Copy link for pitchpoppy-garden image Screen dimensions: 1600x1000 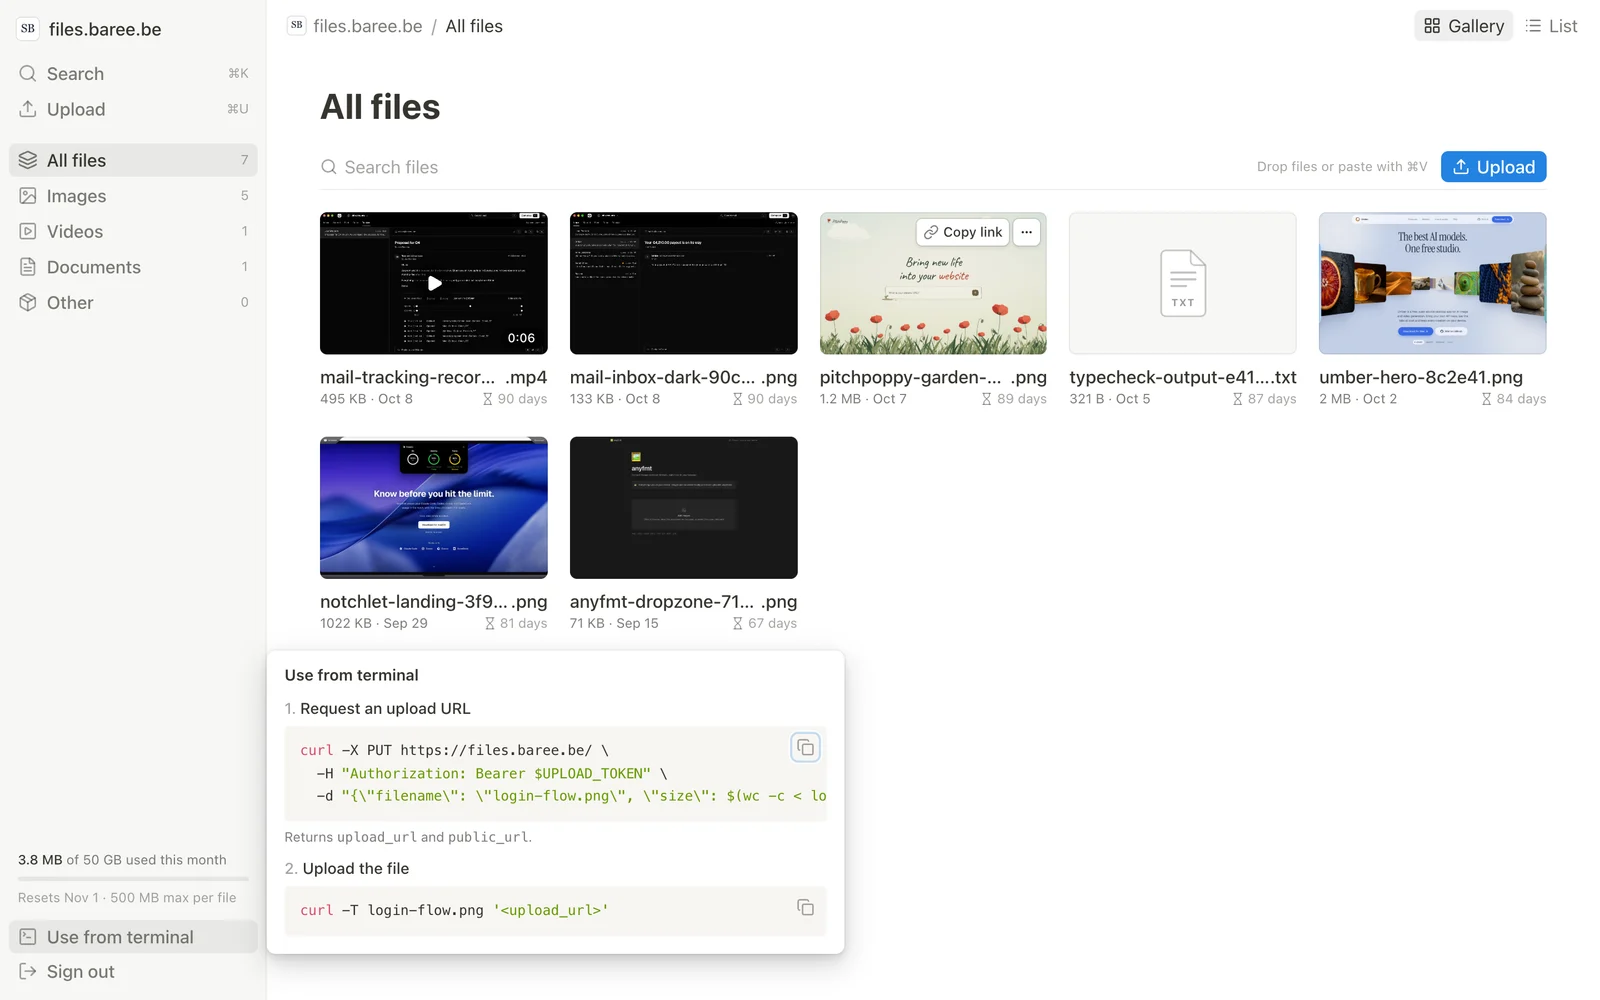[962, 232]
